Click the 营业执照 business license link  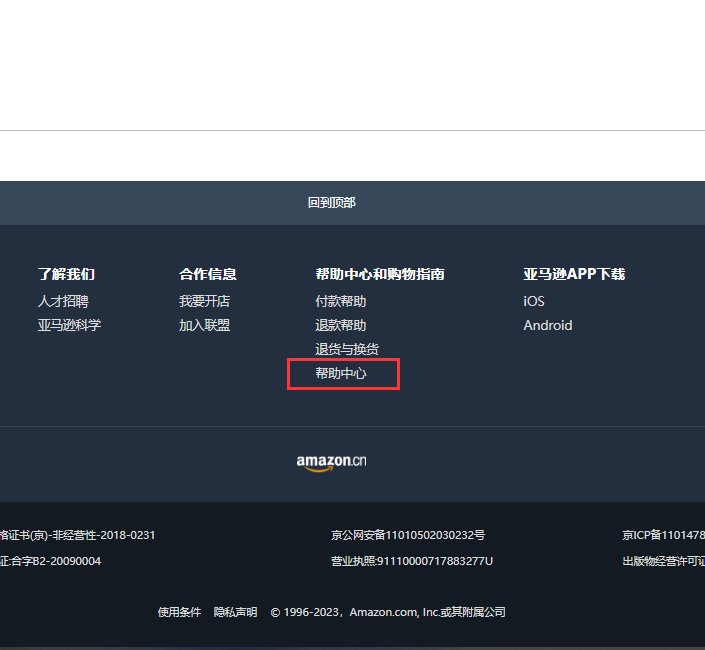[412, 561]
